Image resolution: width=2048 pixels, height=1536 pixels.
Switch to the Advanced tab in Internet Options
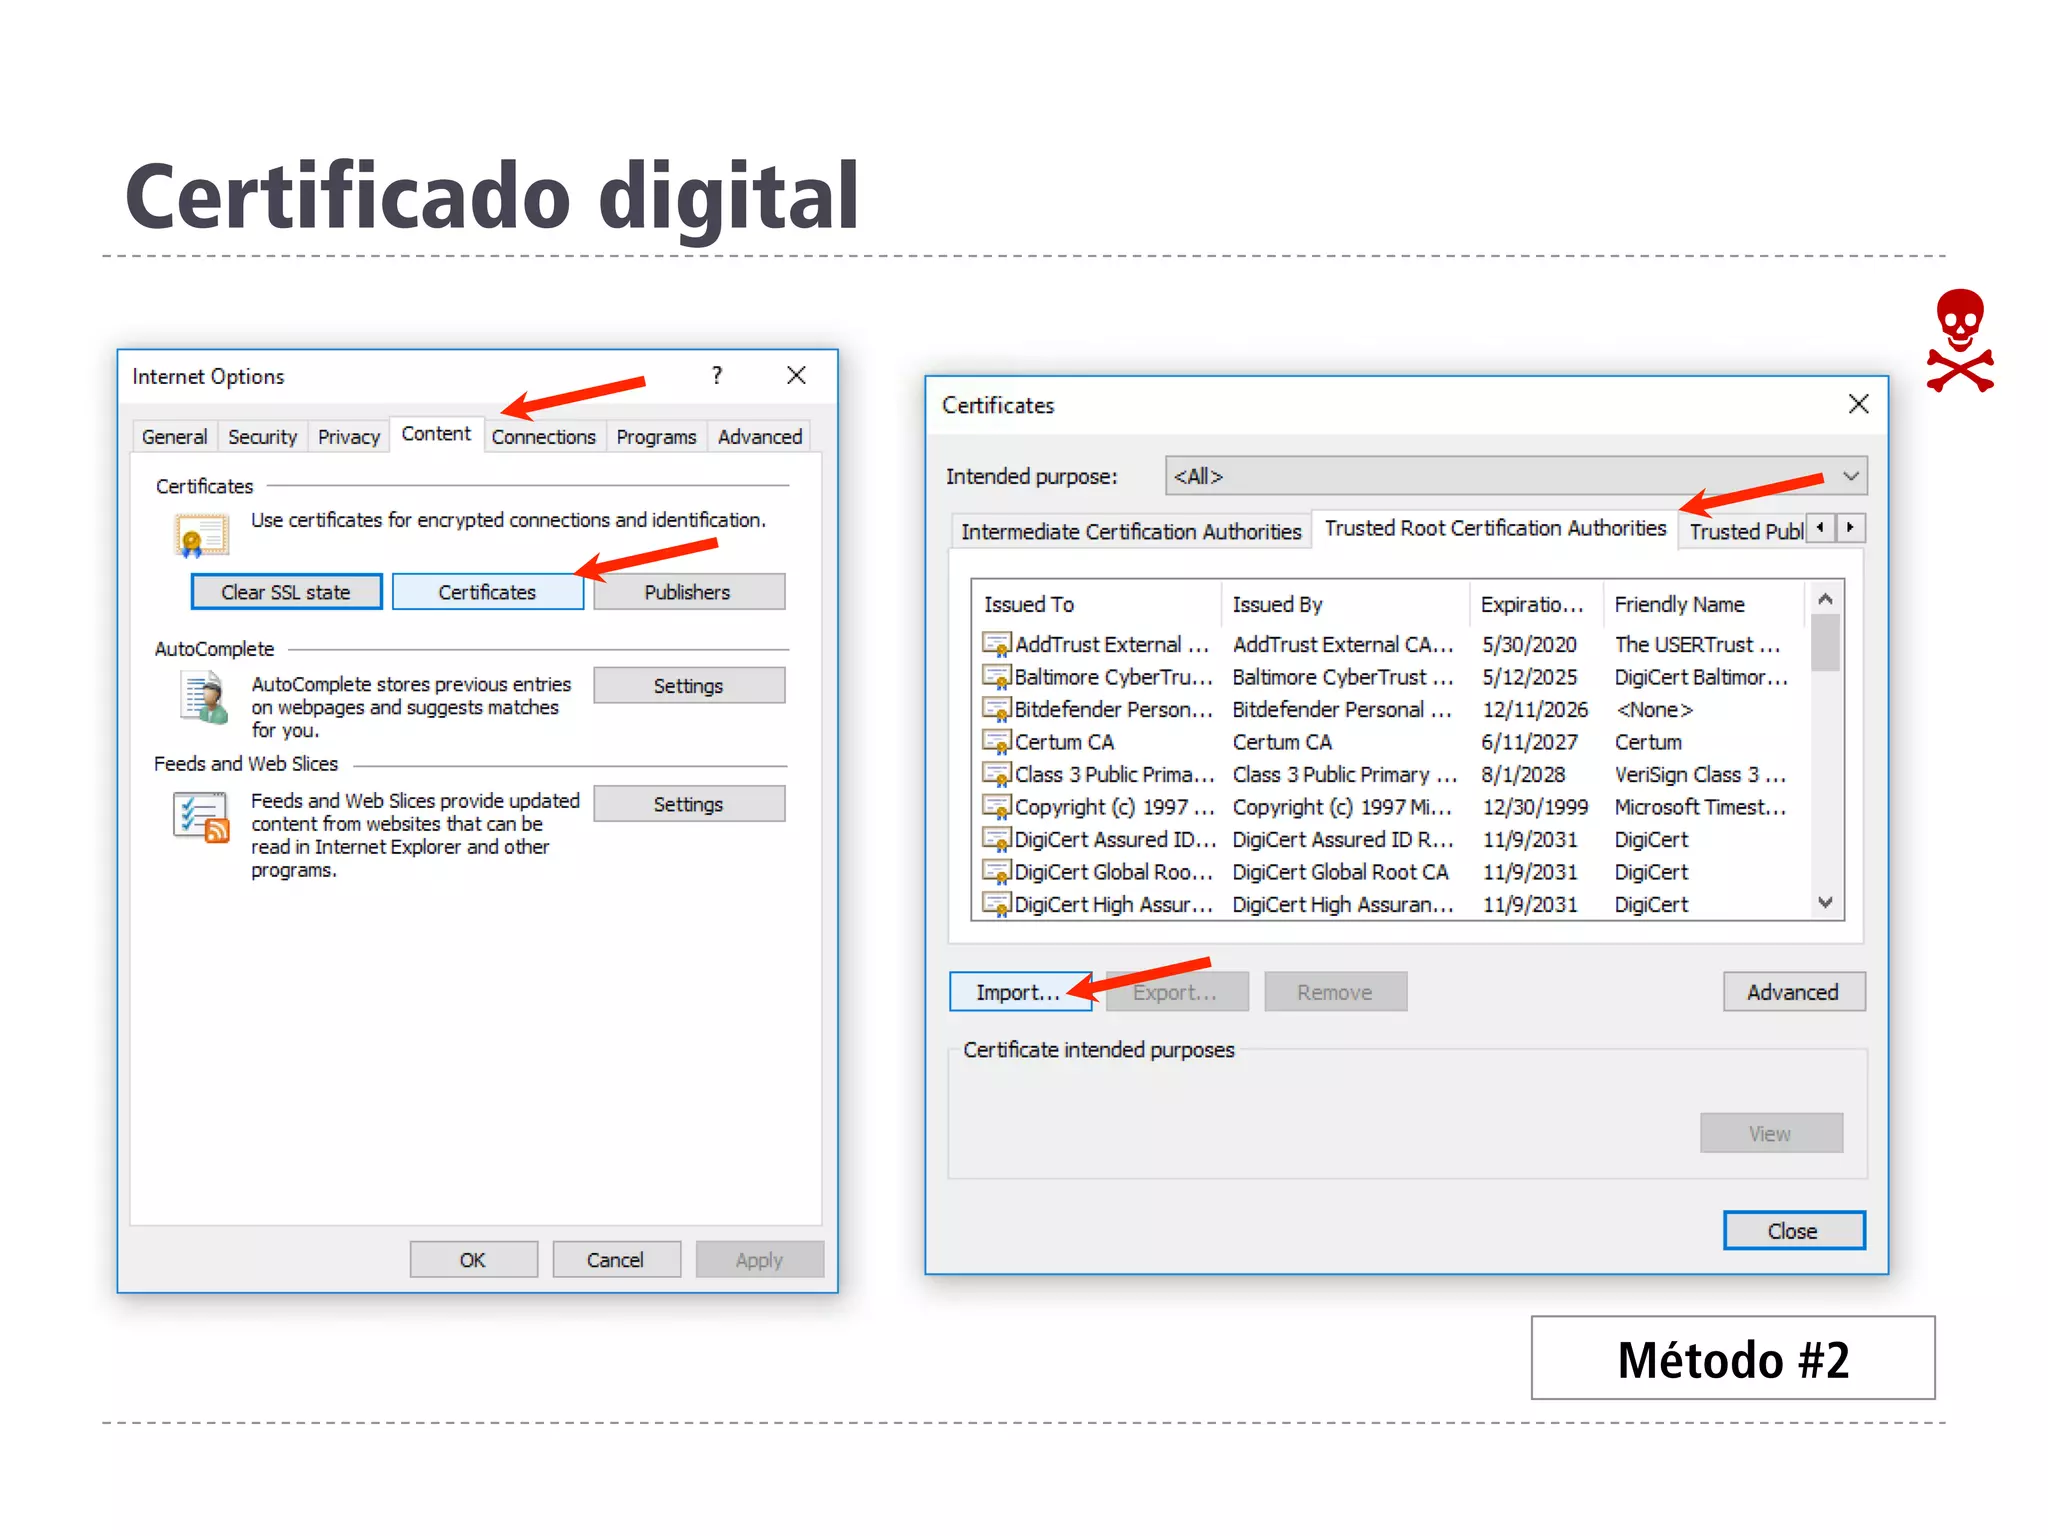pyautogui.click(x=760, y=437)
